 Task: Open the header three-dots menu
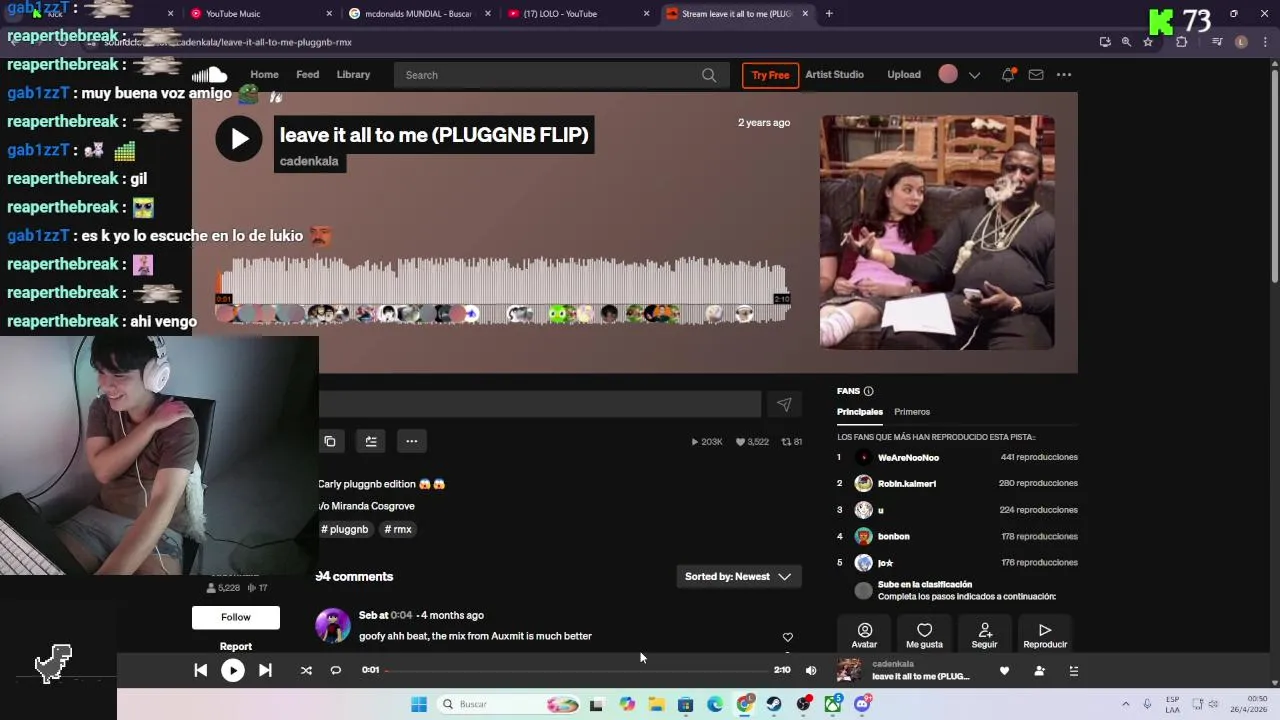(x=1064, y=75)
